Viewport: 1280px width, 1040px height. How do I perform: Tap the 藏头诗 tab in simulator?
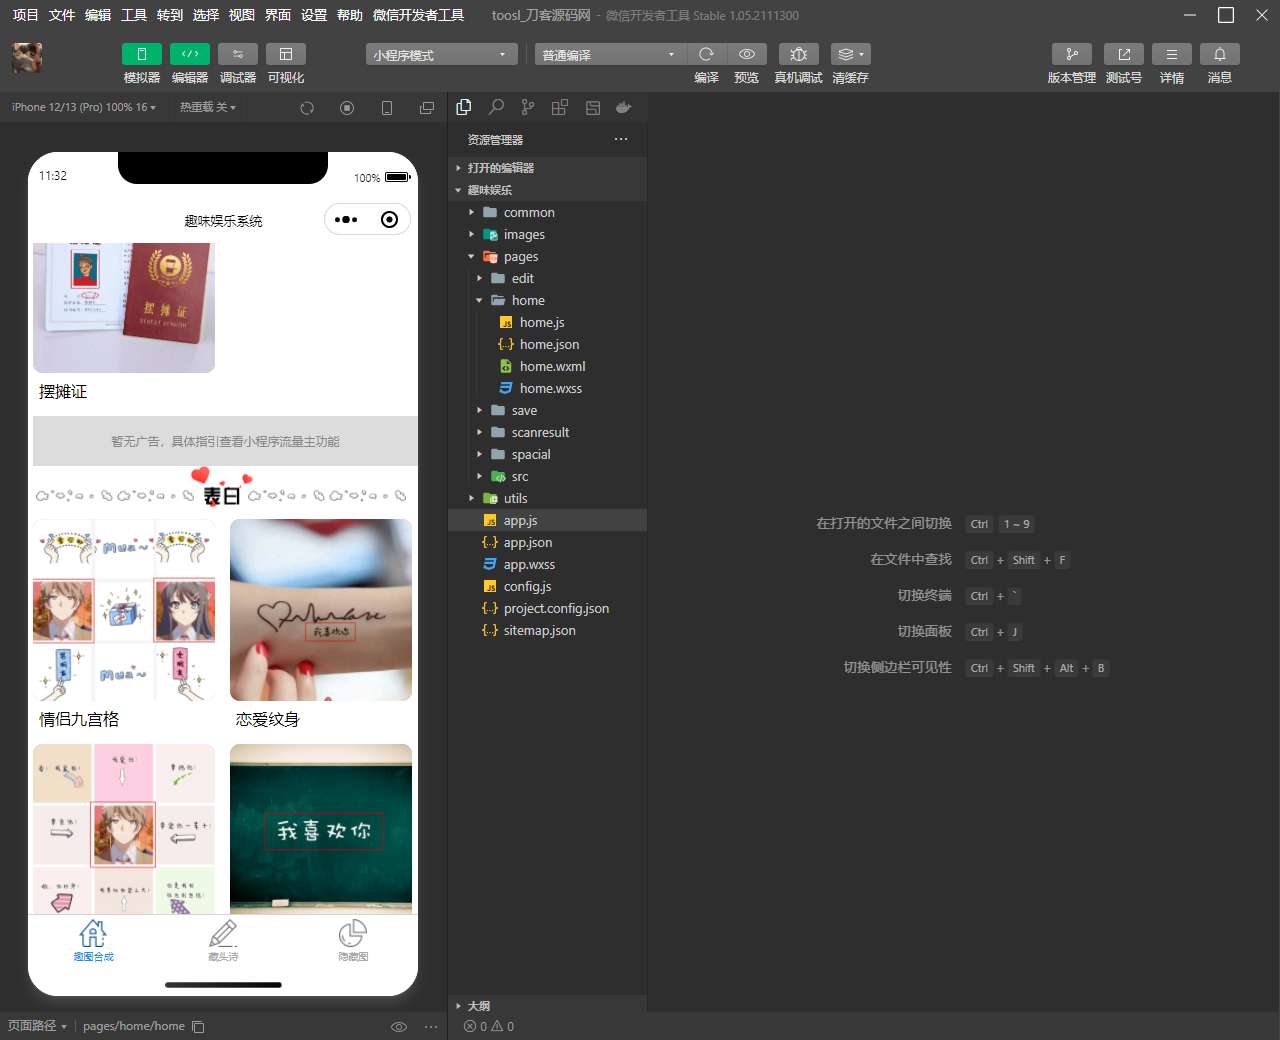223,941
